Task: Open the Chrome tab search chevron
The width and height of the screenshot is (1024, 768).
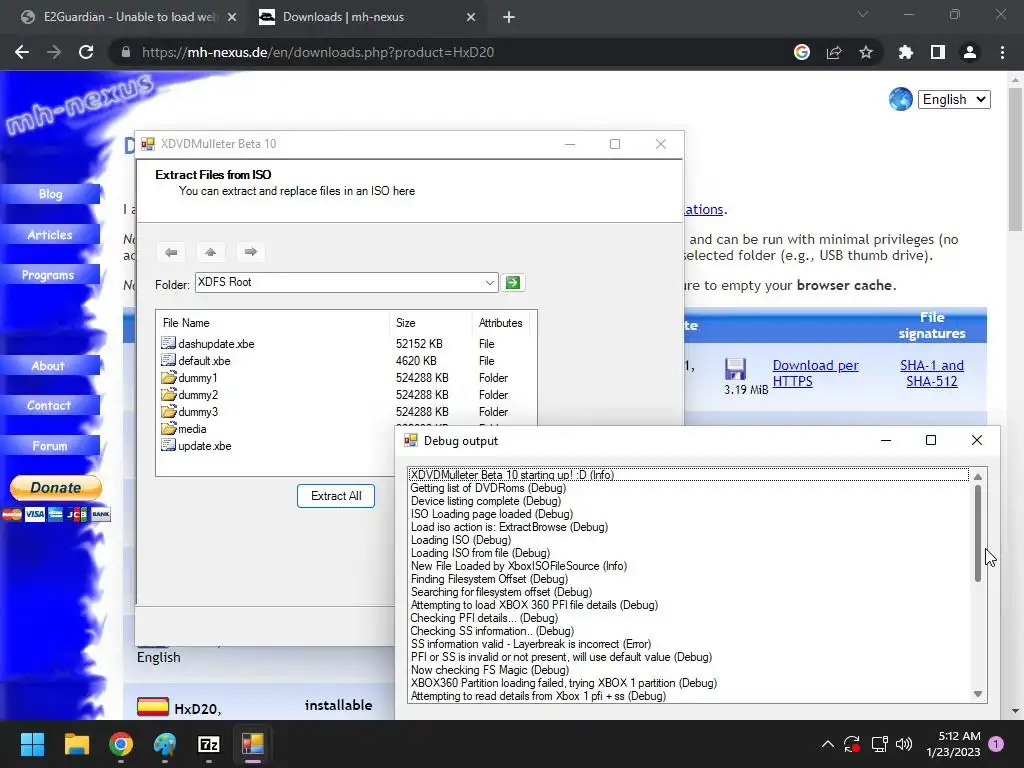Action: coord(863,14)
